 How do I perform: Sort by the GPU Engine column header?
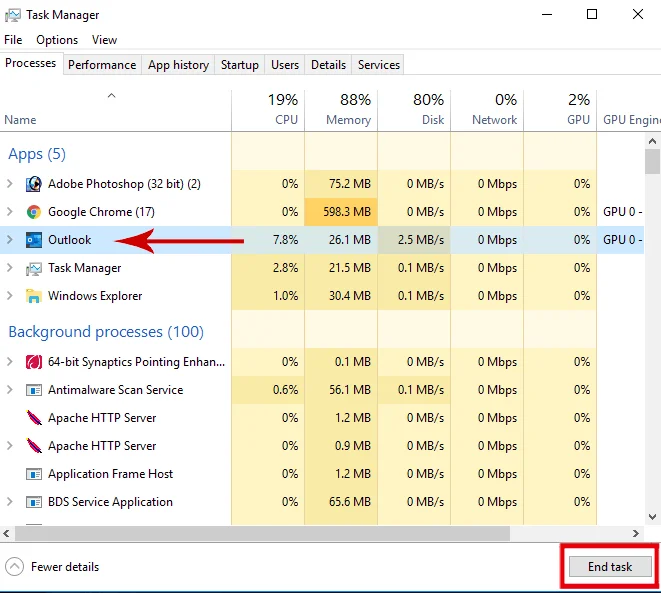click(x=629, y=110)
